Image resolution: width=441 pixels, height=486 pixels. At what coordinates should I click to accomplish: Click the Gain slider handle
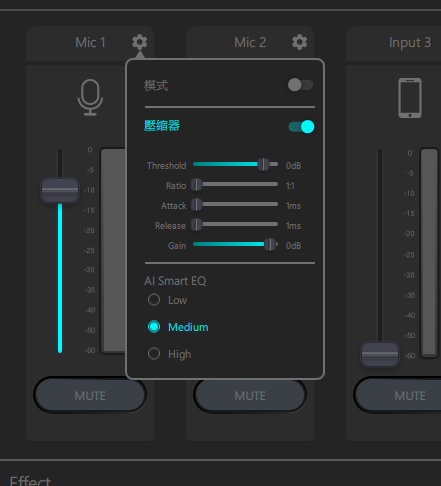pyautogui.click(x=270, y=244)
